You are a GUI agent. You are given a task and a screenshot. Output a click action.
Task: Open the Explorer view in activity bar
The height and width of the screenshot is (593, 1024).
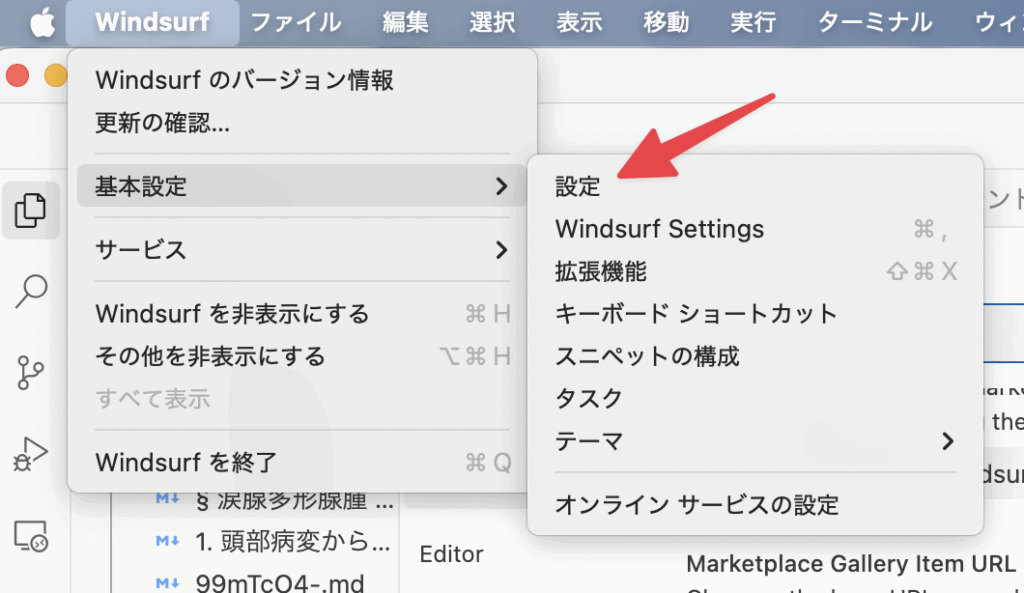click(x=31, y=210)
